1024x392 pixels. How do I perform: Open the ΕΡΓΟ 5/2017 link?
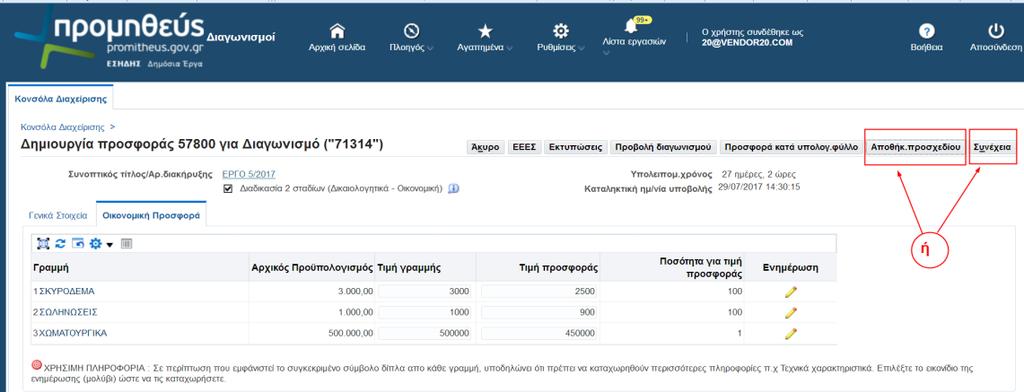(249, 174)
